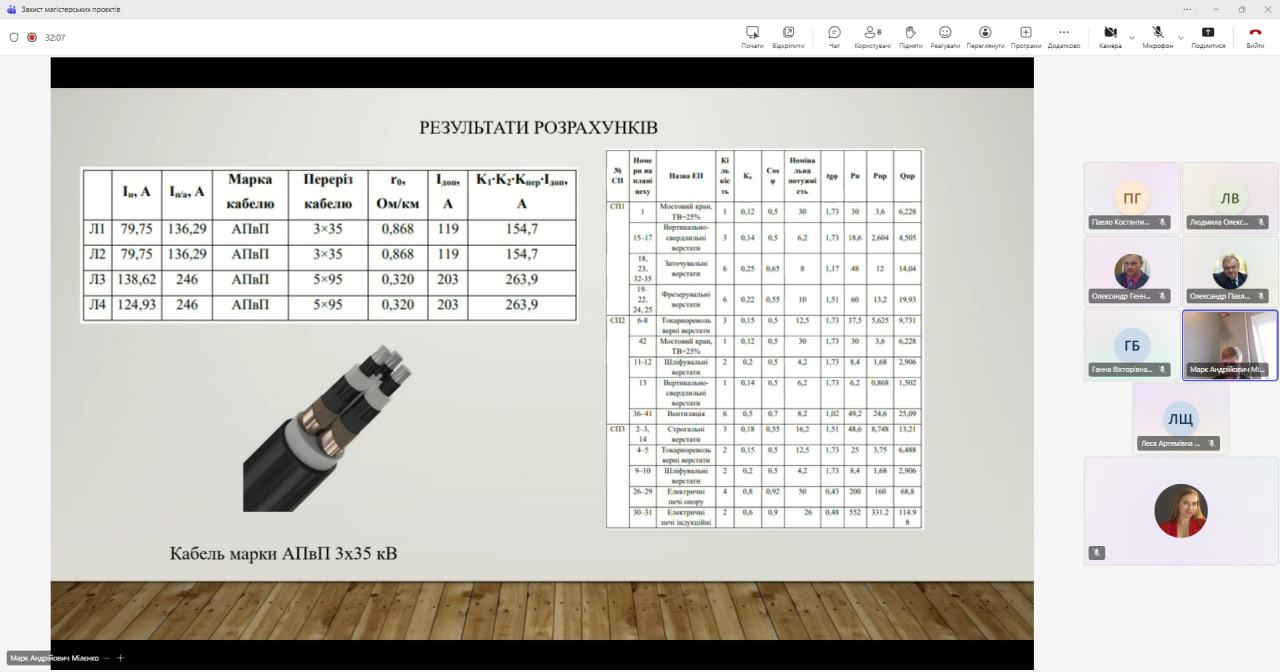Screen dimensions: 1280x672
Task: Click the shield security icon near timer
Action: click(x=14, y=37)
